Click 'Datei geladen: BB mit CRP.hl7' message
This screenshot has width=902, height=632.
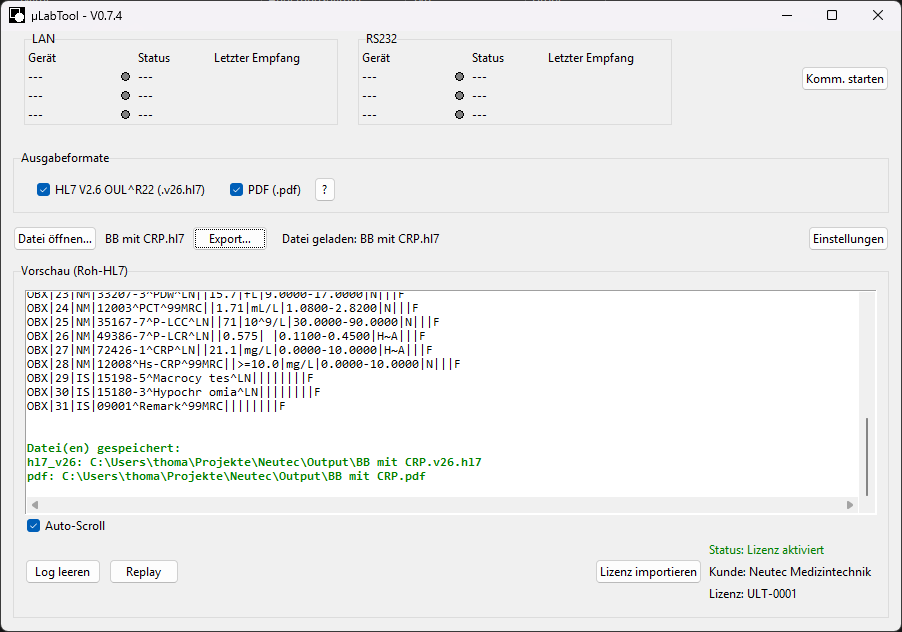click(x=361, y=239)
